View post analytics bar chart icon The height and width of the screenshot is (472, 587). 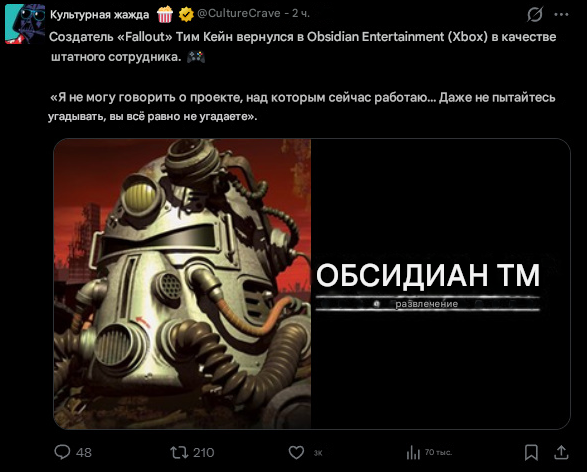click(413, 452)
